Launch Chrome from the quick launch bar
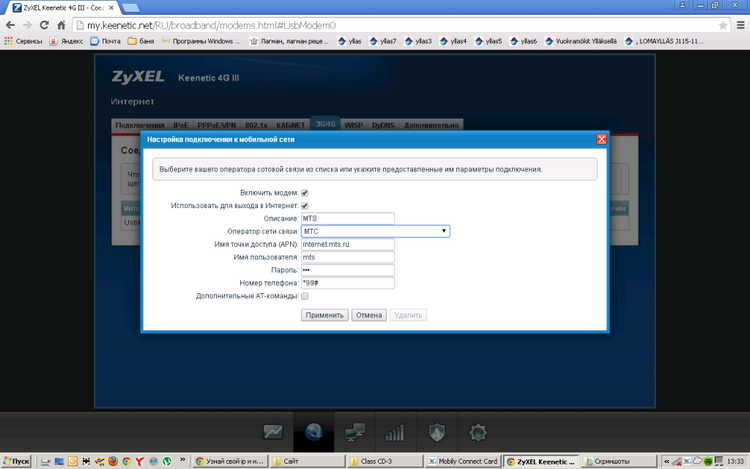Viewport: 750px width, 469px height. [126, 461]
